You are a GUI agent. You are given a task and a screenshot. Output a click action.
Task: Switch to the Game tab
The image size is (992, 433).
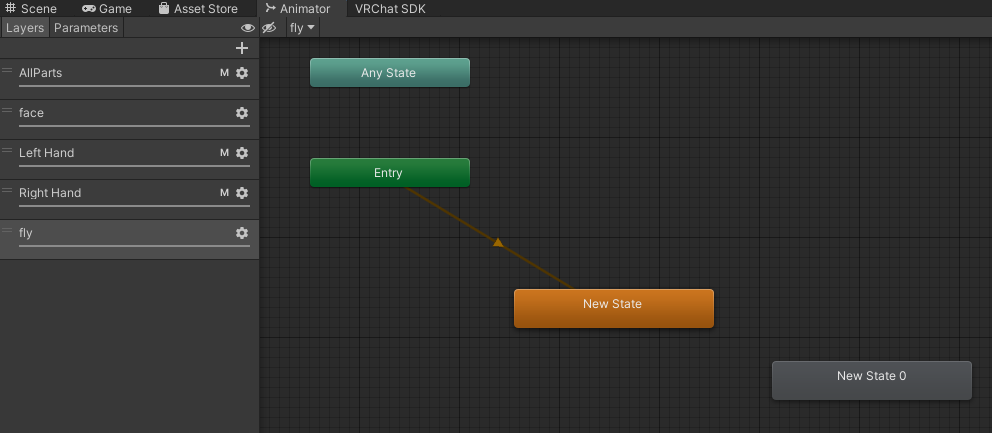click(x=107, y=9)
